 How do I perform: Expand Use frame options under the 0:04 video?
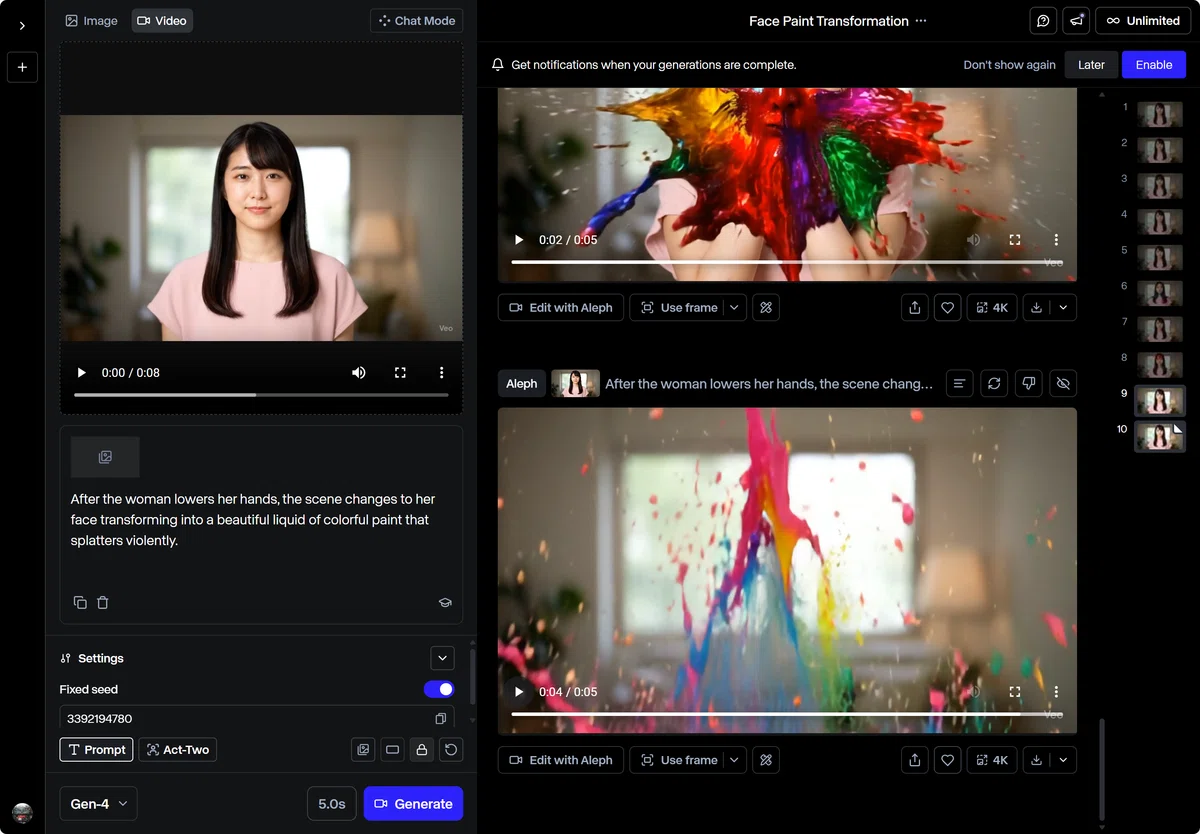(x=734, y=760)
